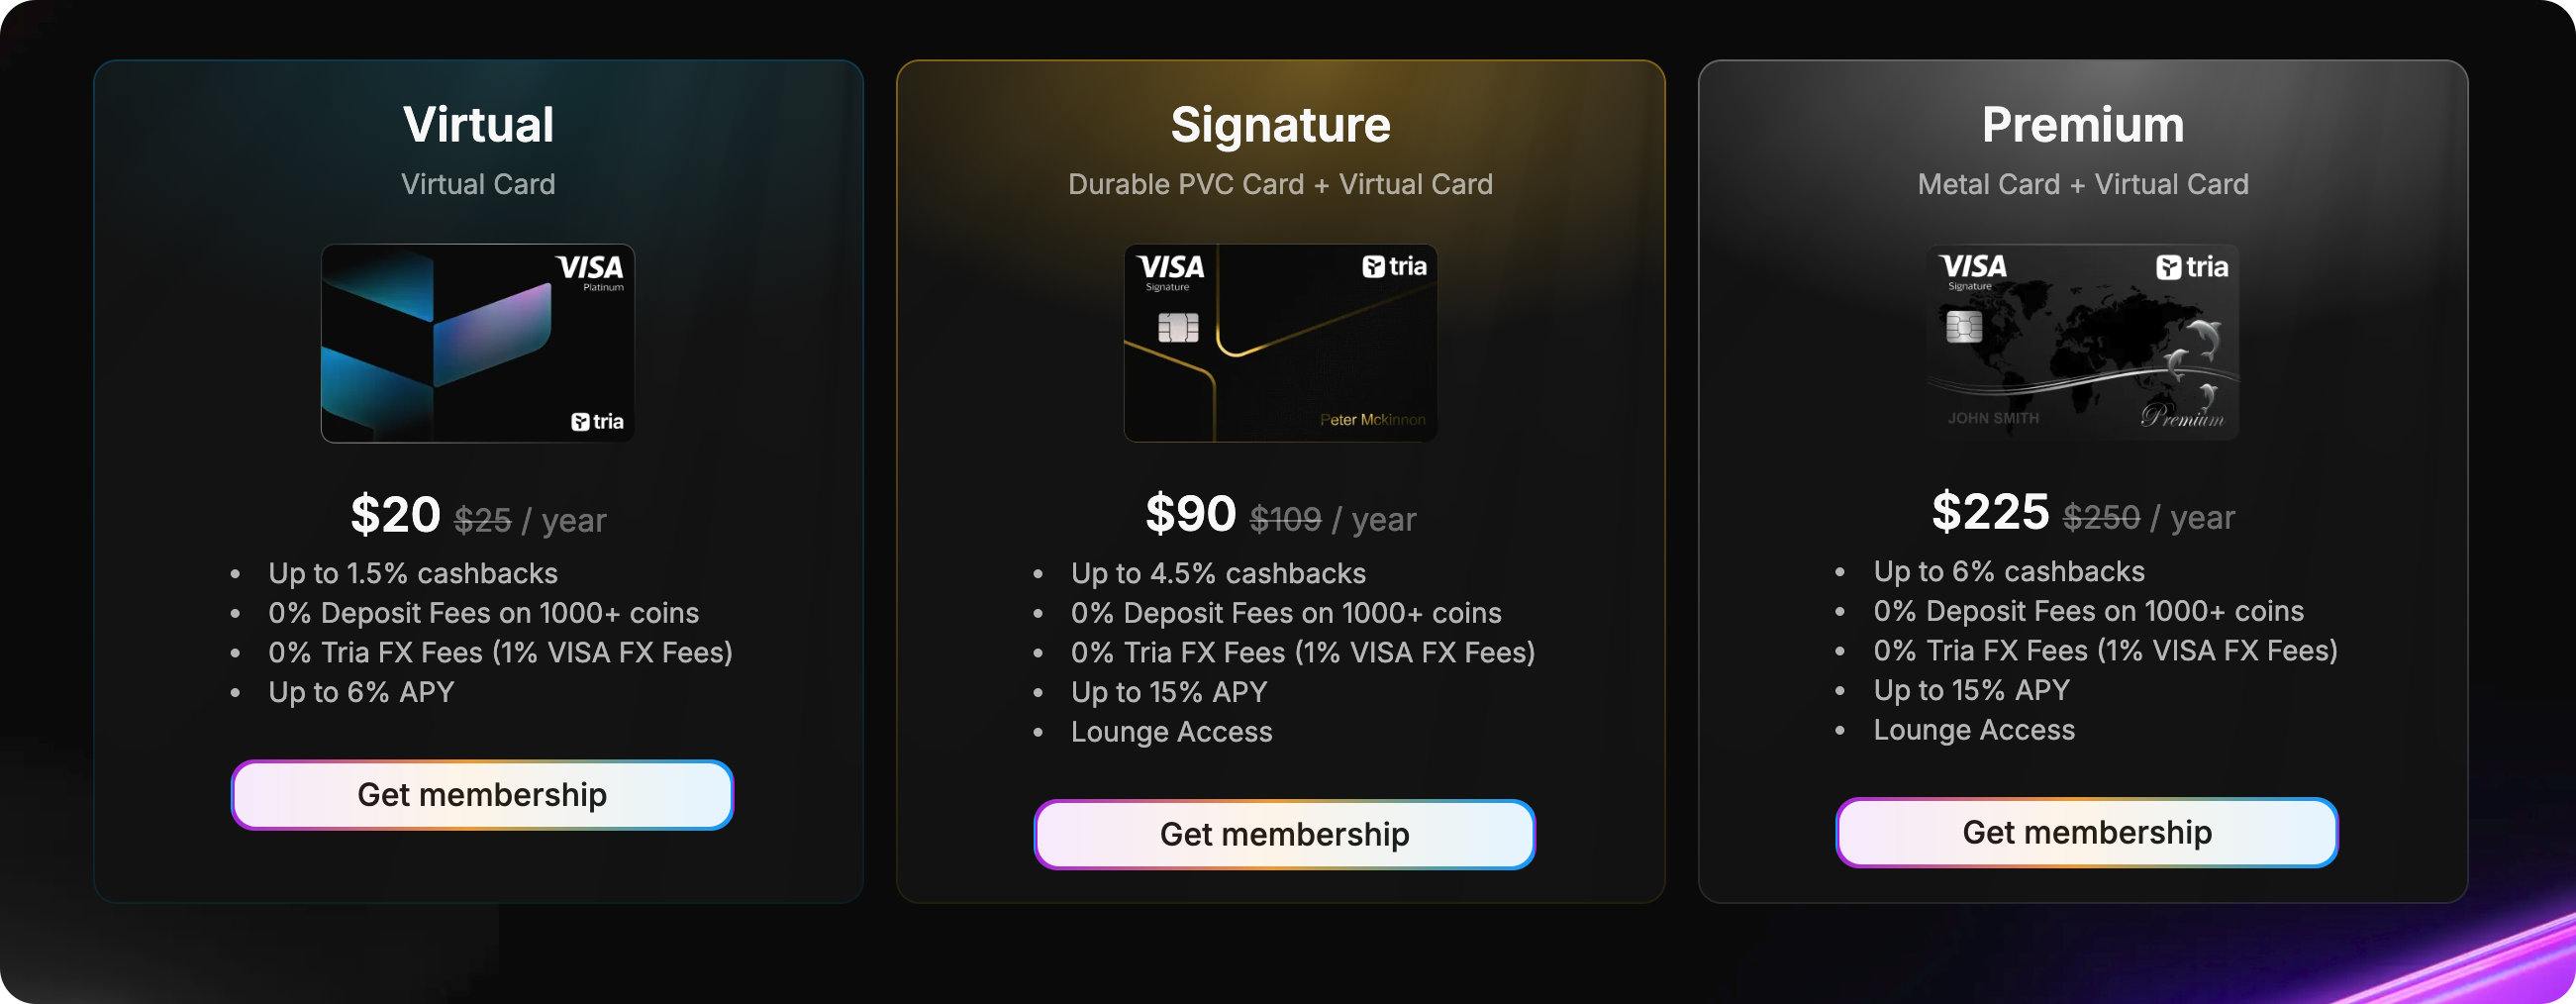Click the Premium plan heading
The image size is (2576, 1004).
[2082, 125]
